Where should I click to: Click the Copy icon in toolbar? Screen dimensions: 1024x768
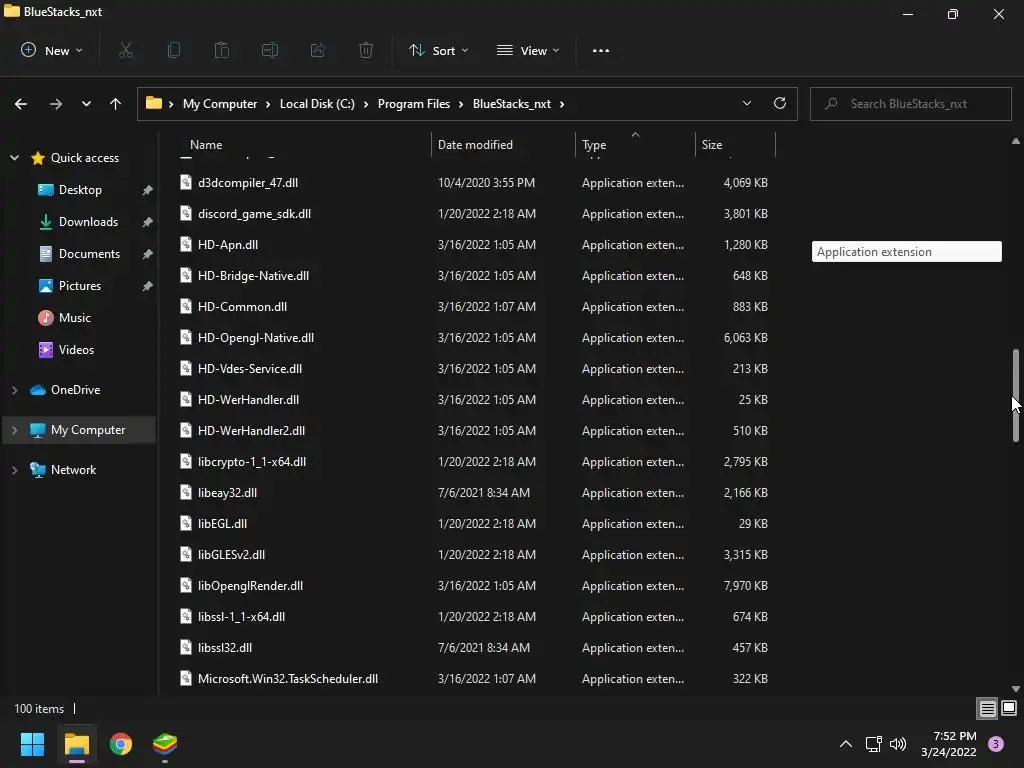[x=174, y=50]
